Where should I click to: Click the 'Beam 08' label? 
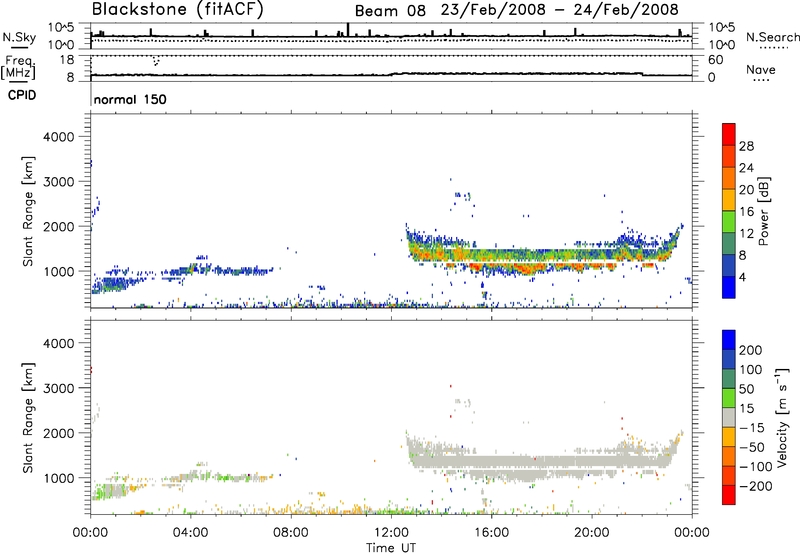coord(390,10)
